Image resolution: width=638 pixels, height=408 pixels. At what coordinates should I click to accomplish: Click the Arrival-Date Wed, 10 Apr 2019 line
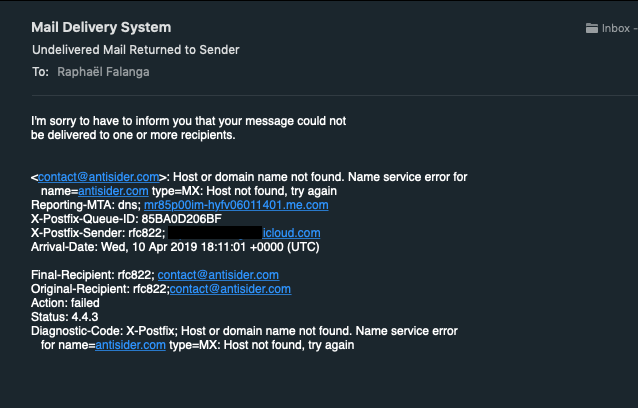[x=175, y=247]
